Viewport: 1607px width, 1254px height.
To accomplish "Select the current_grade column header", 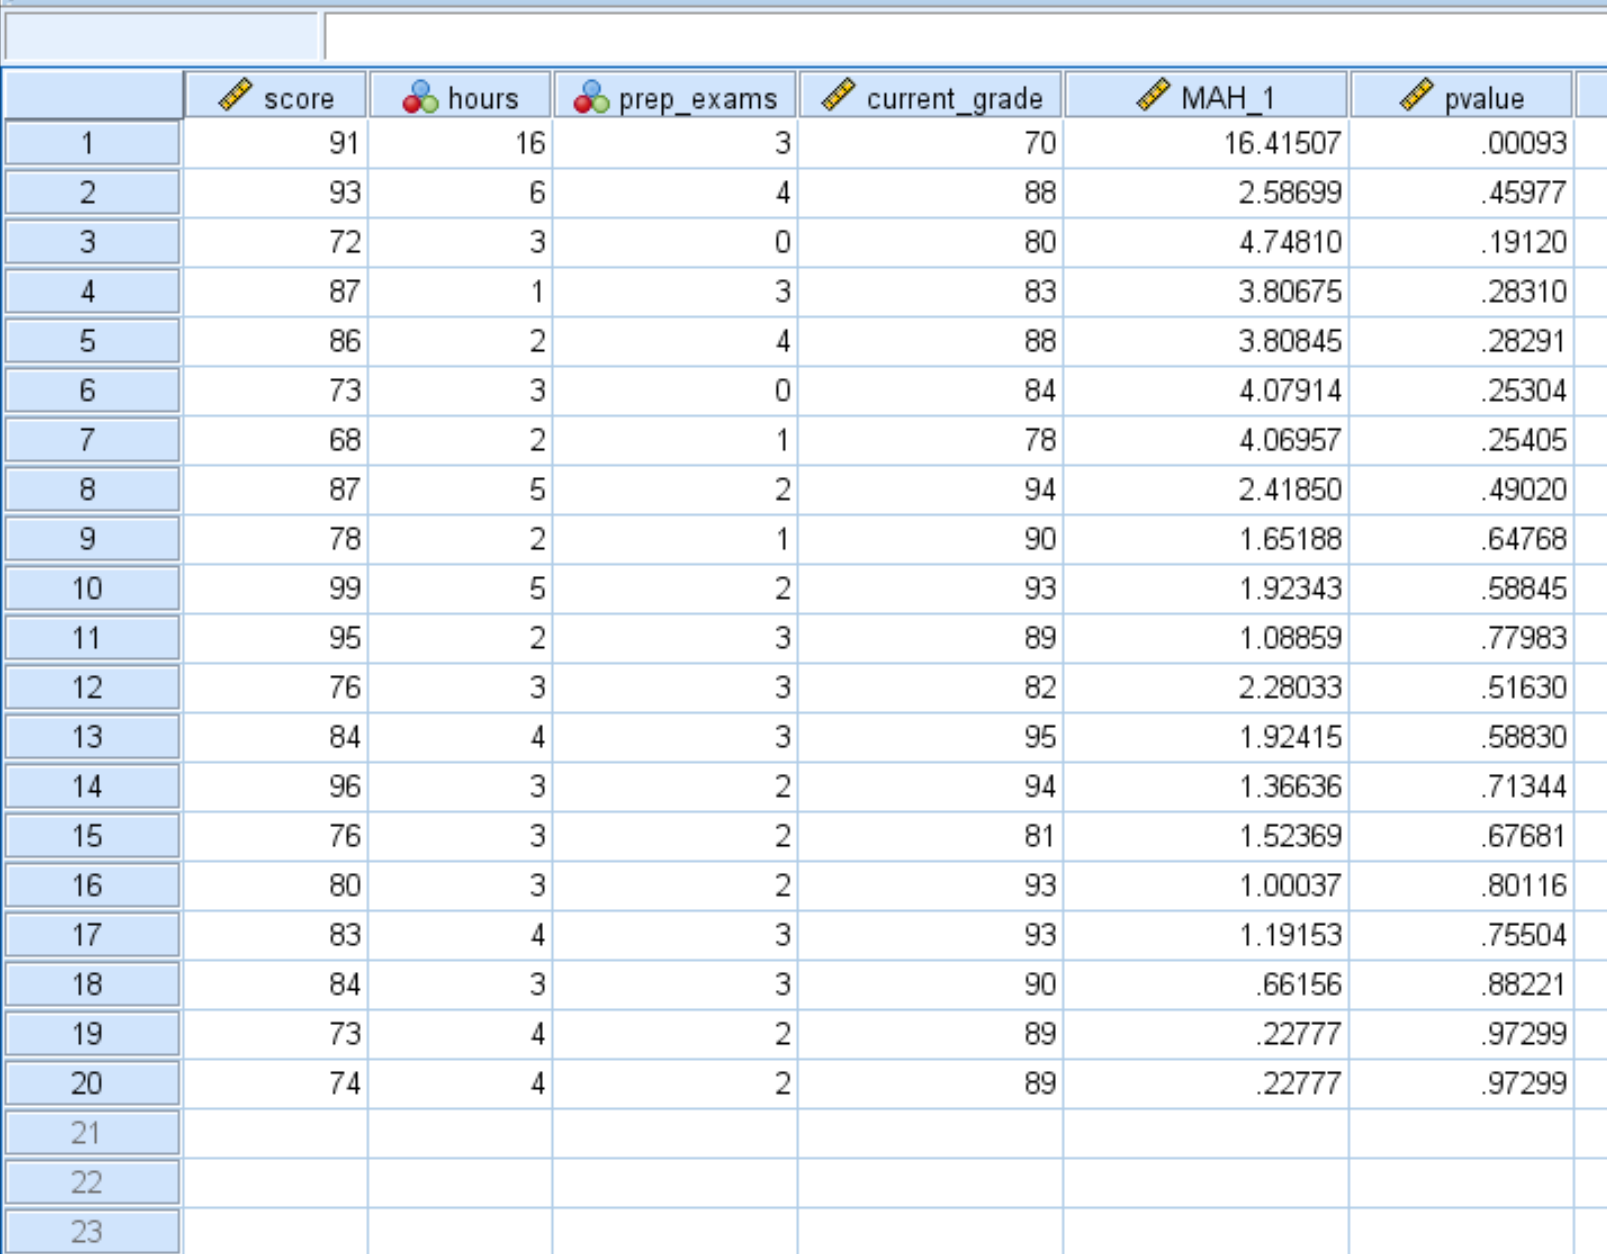I will point(931,96).
